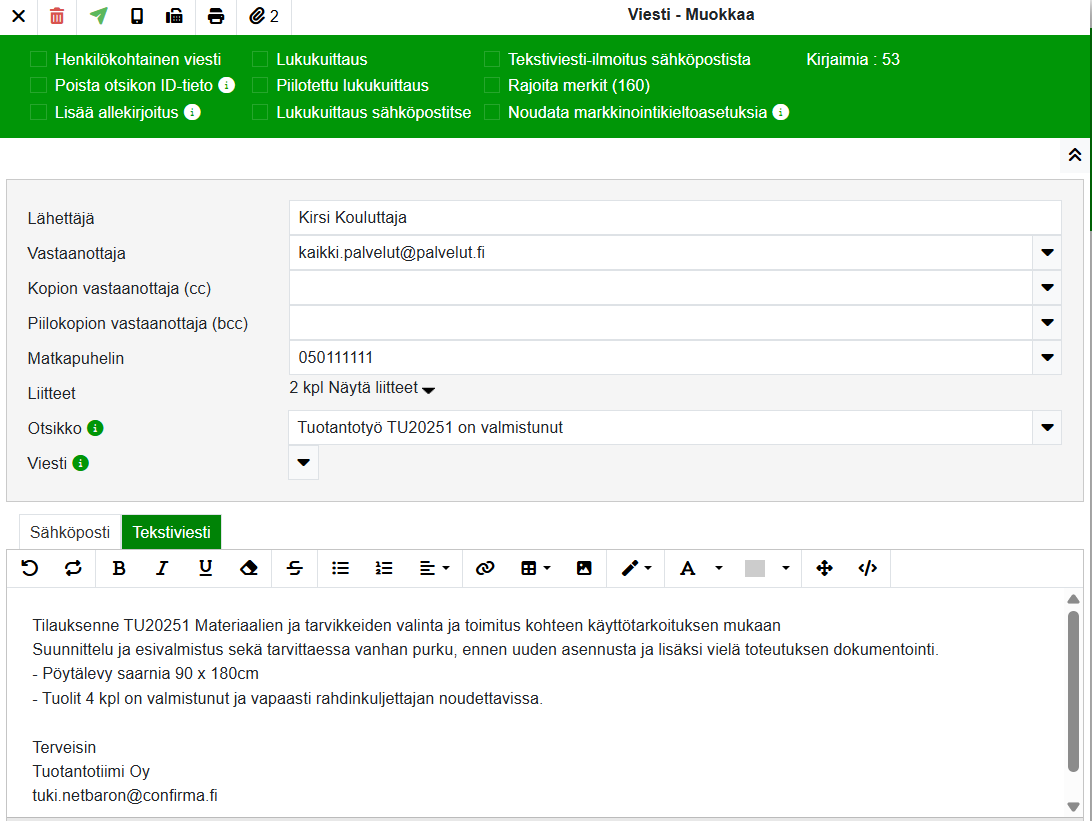Insert a hyperlink with the link icon

click(485, 568)
